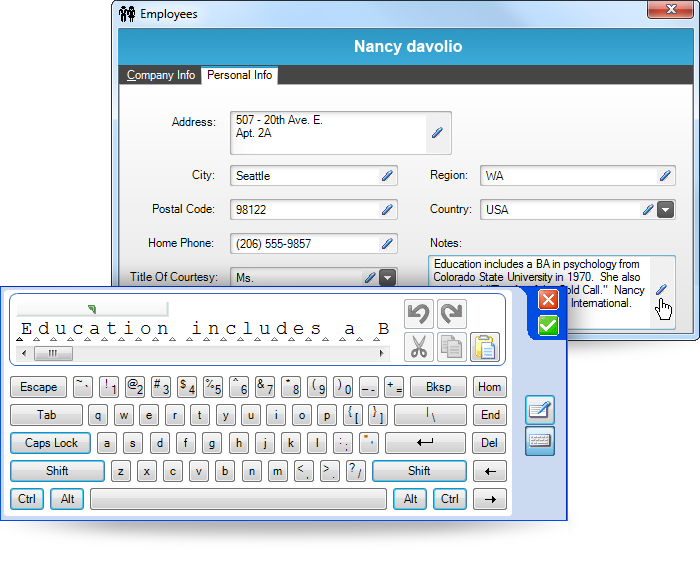
Task: Click the pen icon in City field
Action: (x=387, y=175)
